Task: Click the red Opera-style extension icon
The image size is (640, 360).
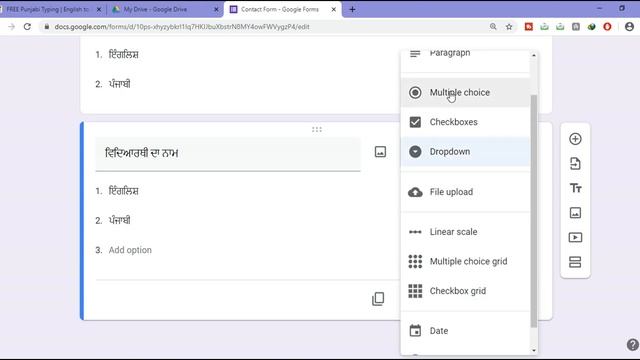Action: click(x=607, y=27)
